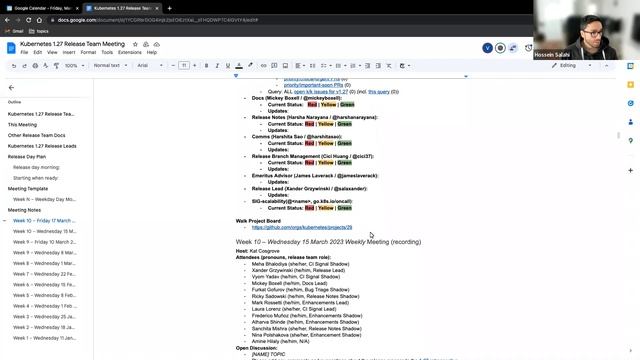Jump to Release Day Plan in outline
The image size is (640, 360).
click(27, 157)
